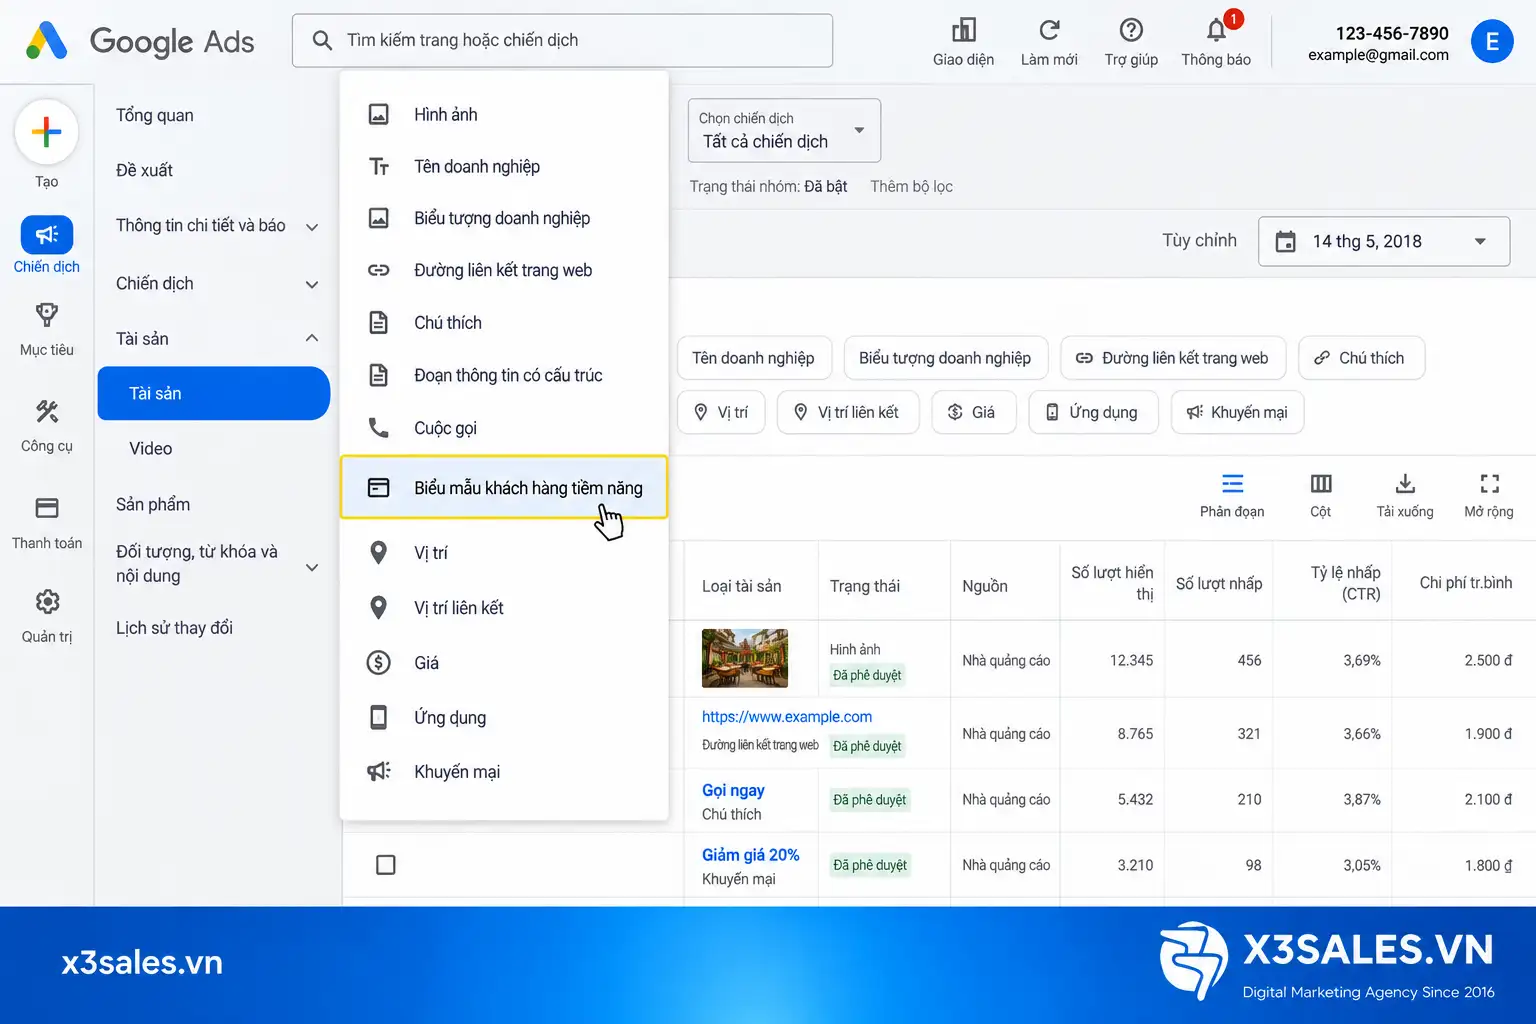1536x1024 pixels.
Task: Click the Làm mới refresh icon
Action: pos(1049,30)
